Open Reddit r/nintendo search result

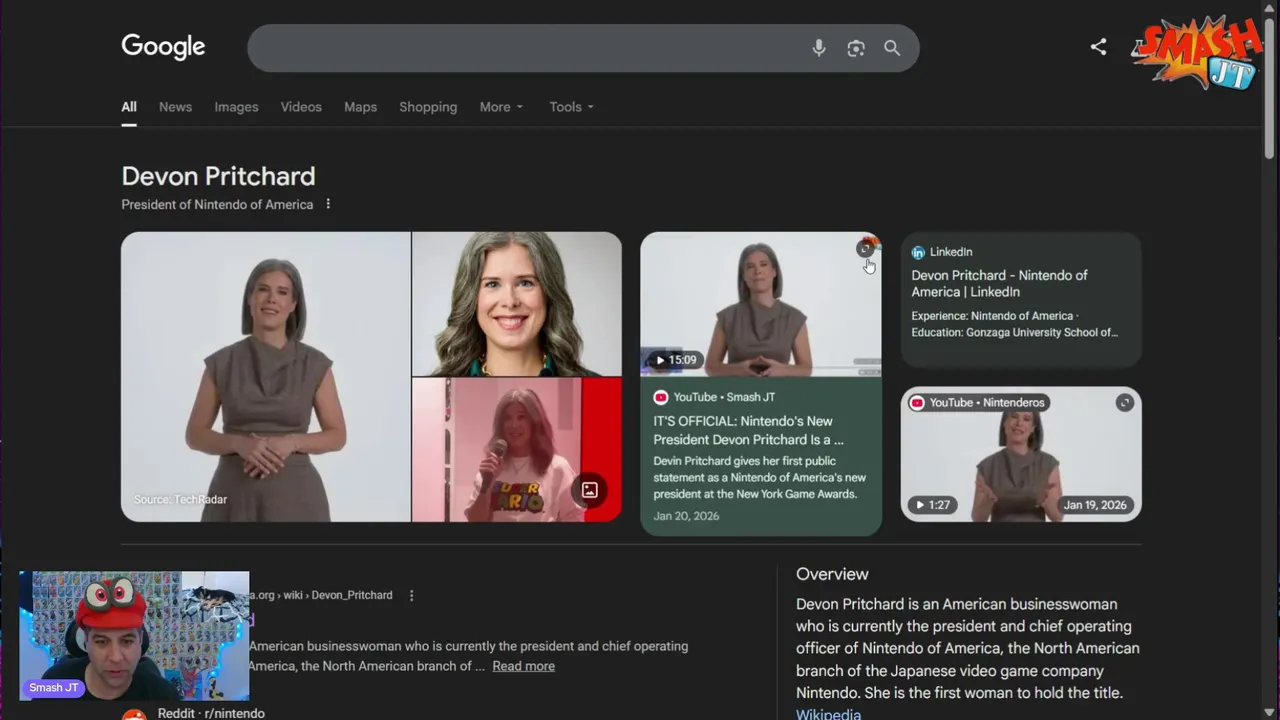pyautogui.click(x=211, y=713)
